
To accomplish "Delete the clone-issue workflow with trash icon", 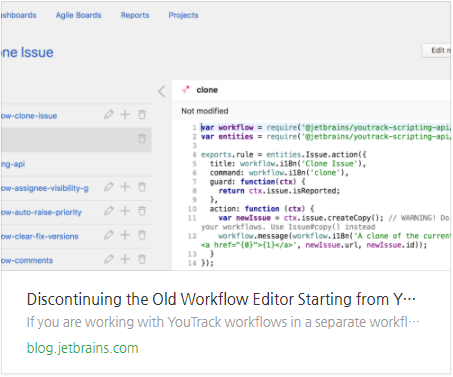I will (x=142, y=115).
